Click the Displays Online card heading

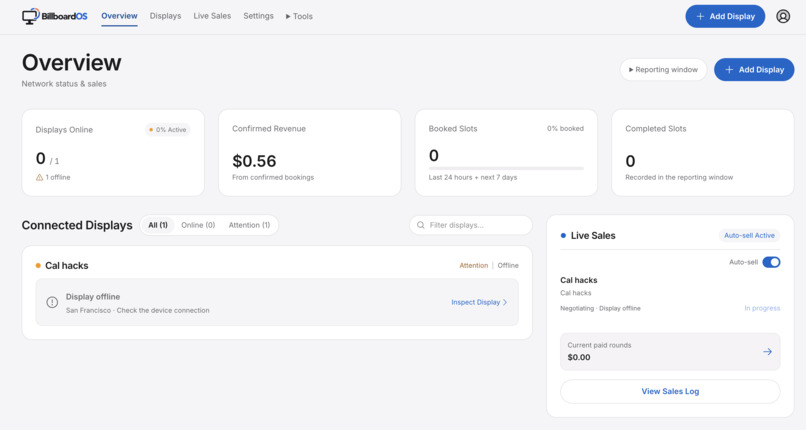pos(64,130)
